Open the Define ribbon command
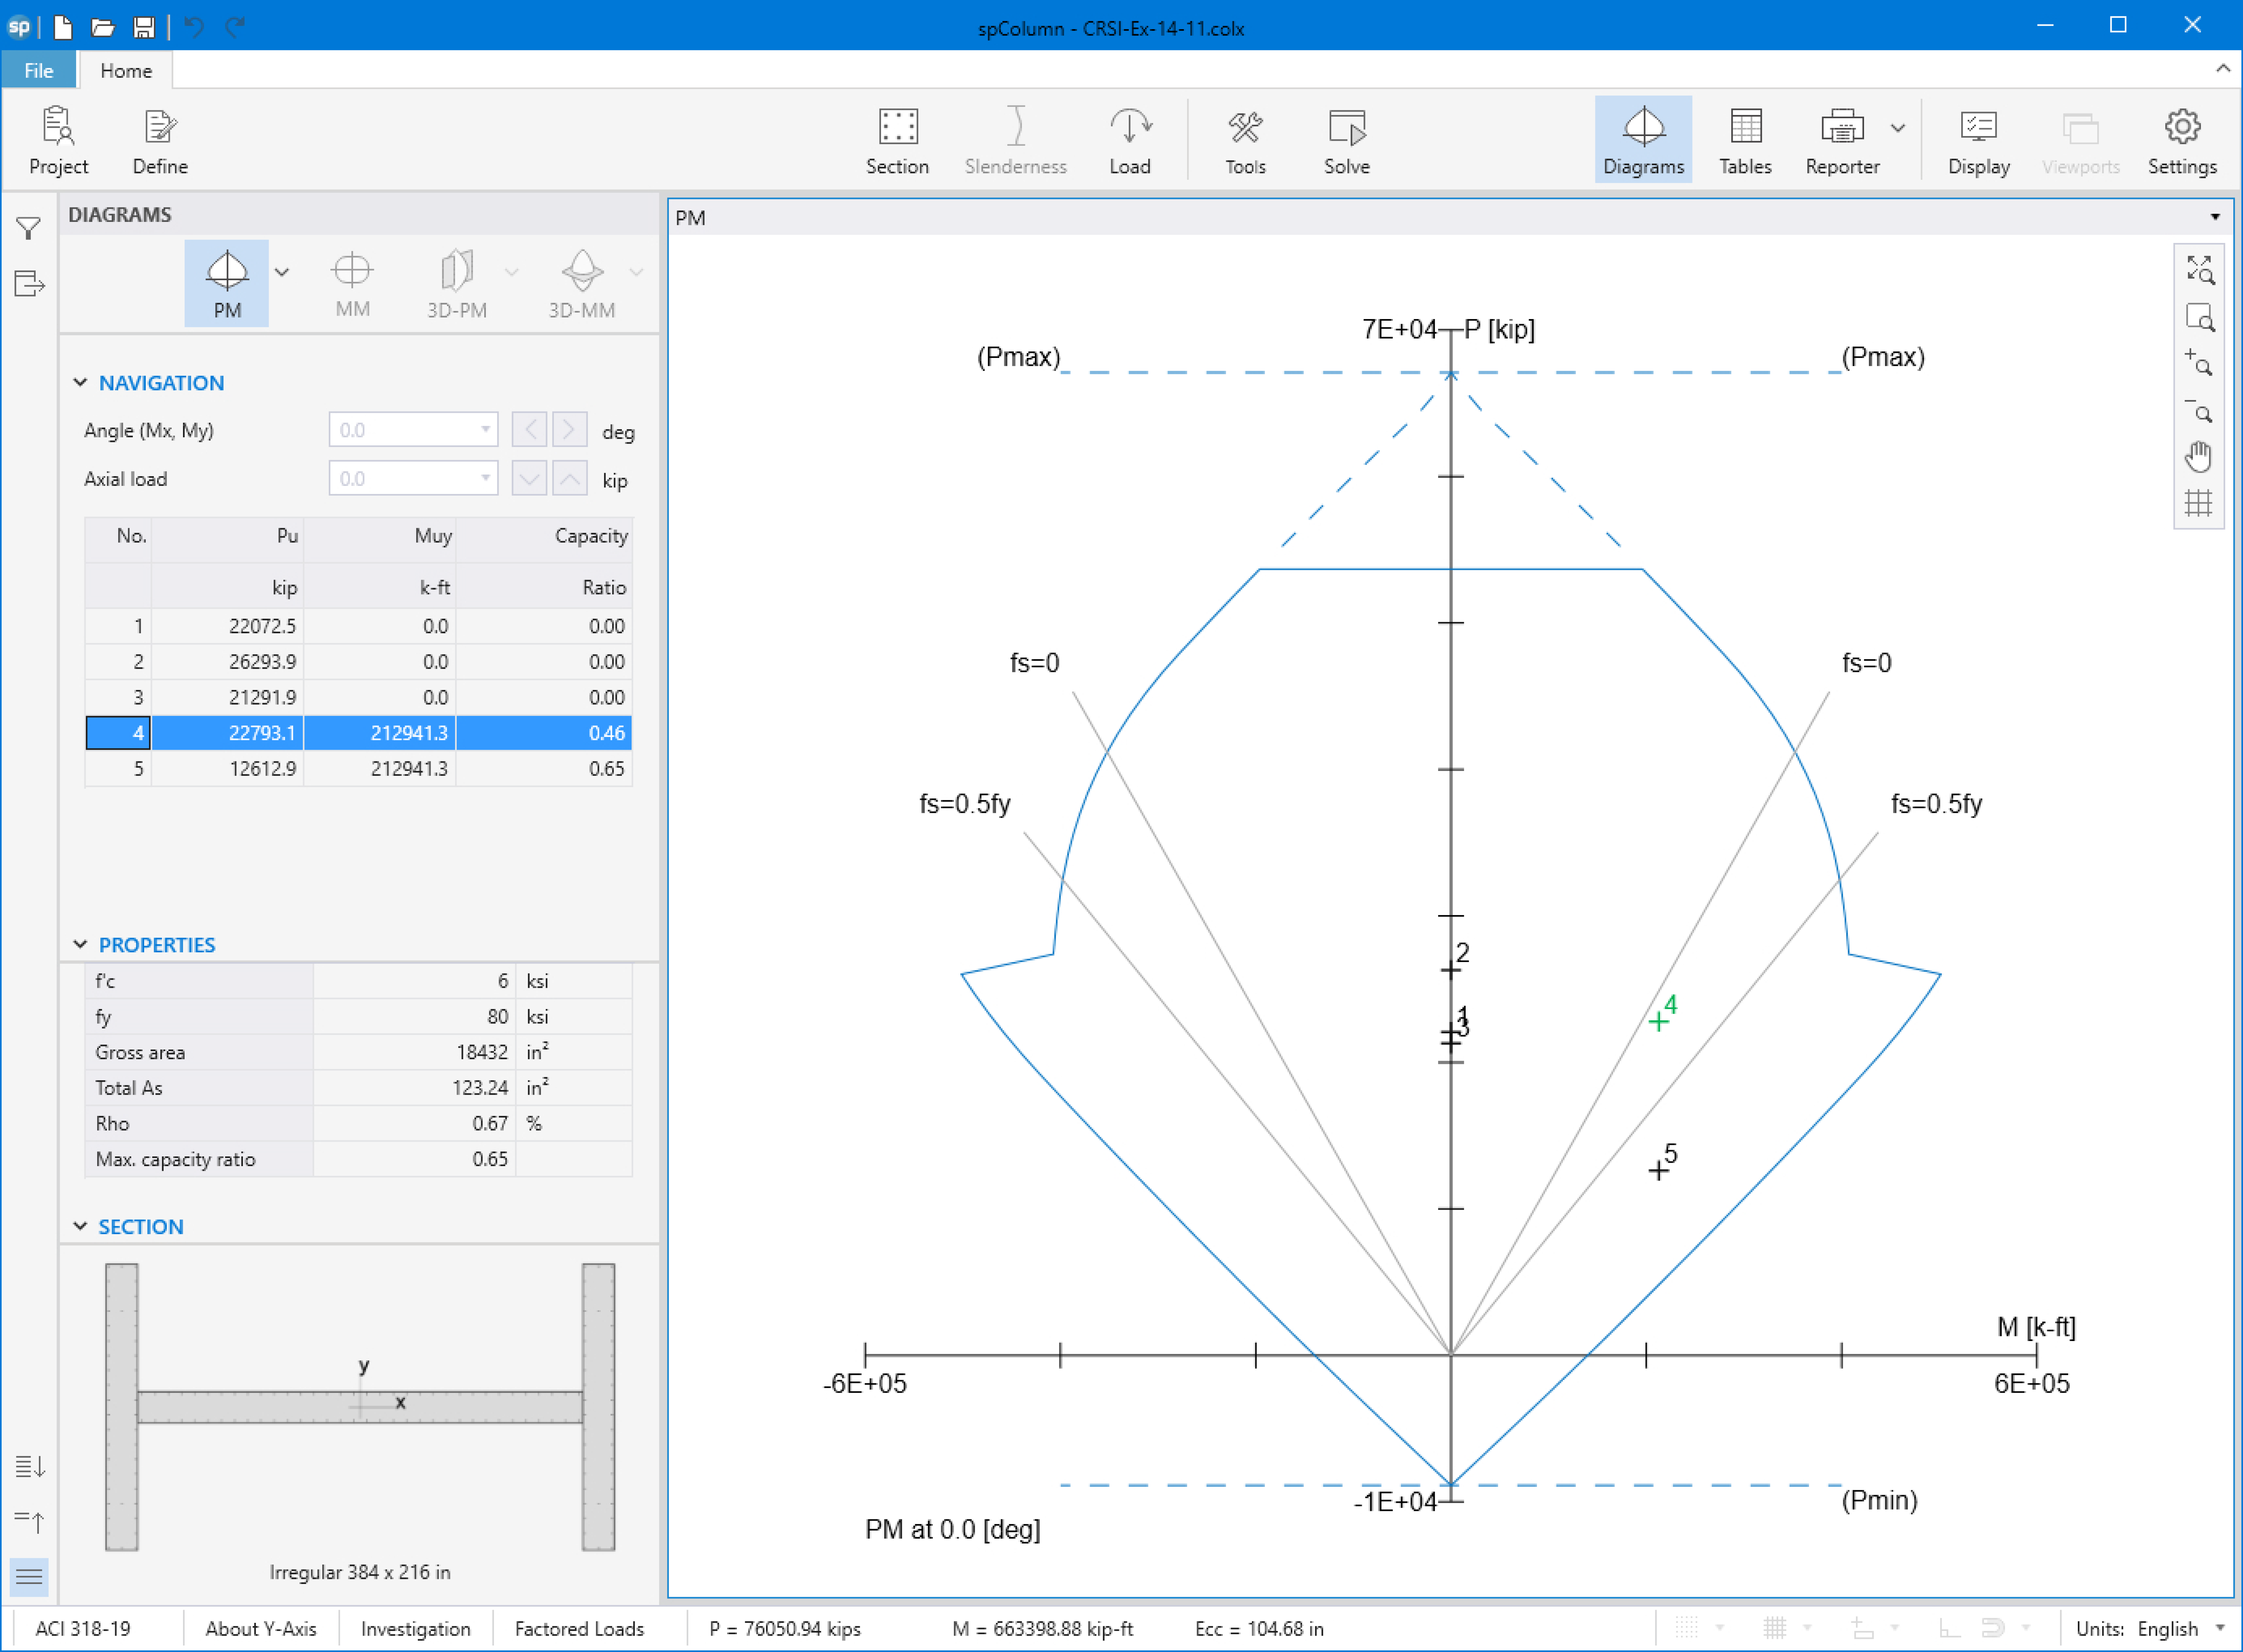The height and width of the screenshot is (1652, 2243). tap(160, 140)
